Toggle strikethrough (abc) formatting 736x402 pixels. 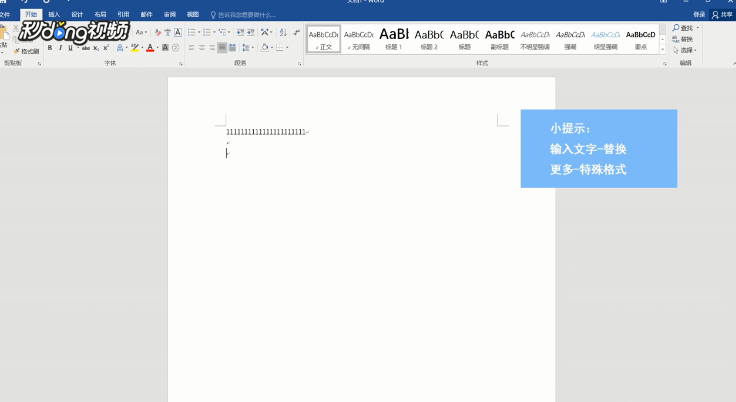click(x=86, y=47)
